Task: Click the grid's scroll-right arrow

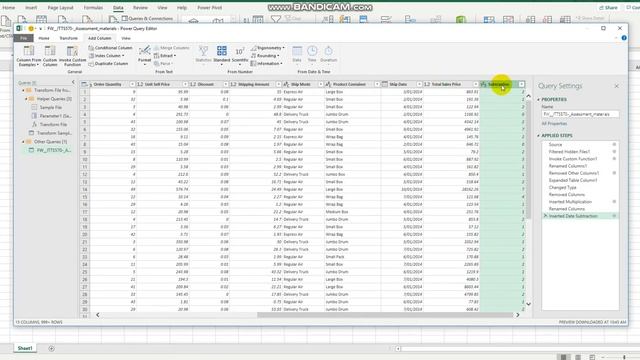Action: (x=518, y=315)
